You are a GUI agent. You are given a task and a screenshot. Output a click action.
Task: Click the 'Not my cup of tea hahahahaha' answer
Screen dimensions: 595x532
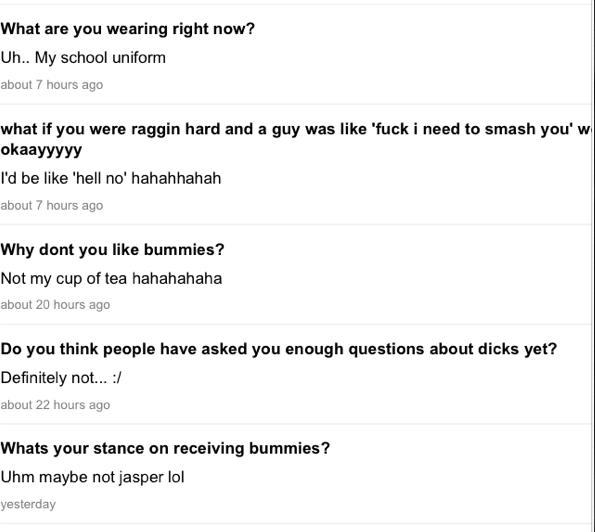coord(111,279)
